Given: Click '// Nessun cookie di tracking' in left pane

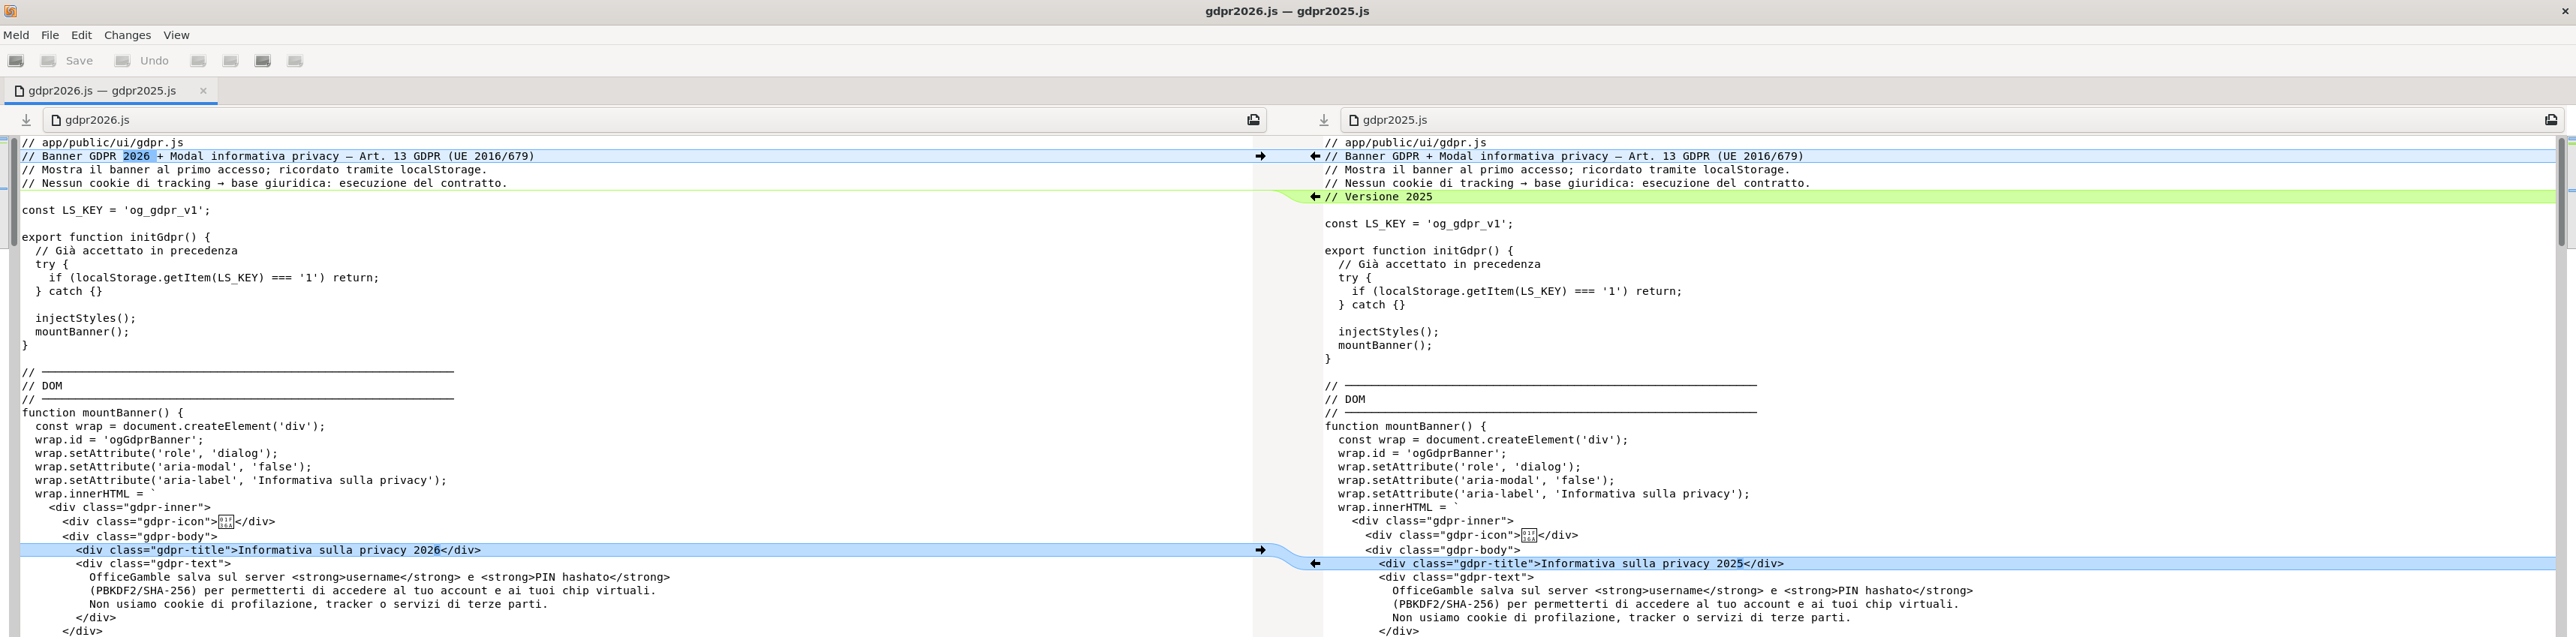Looking at the screenshot, I should click(x=264, y=183).
